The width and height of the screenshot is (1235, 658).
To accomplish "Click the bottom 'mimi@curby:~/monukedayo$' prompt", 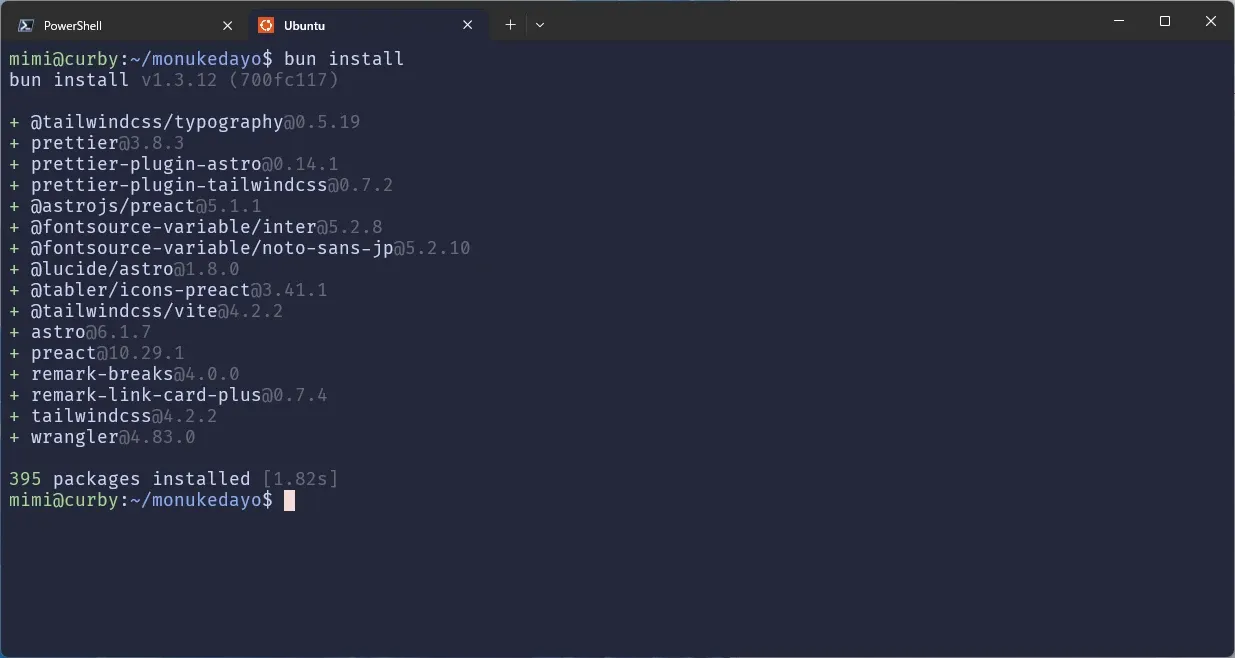I will point(141,500).
